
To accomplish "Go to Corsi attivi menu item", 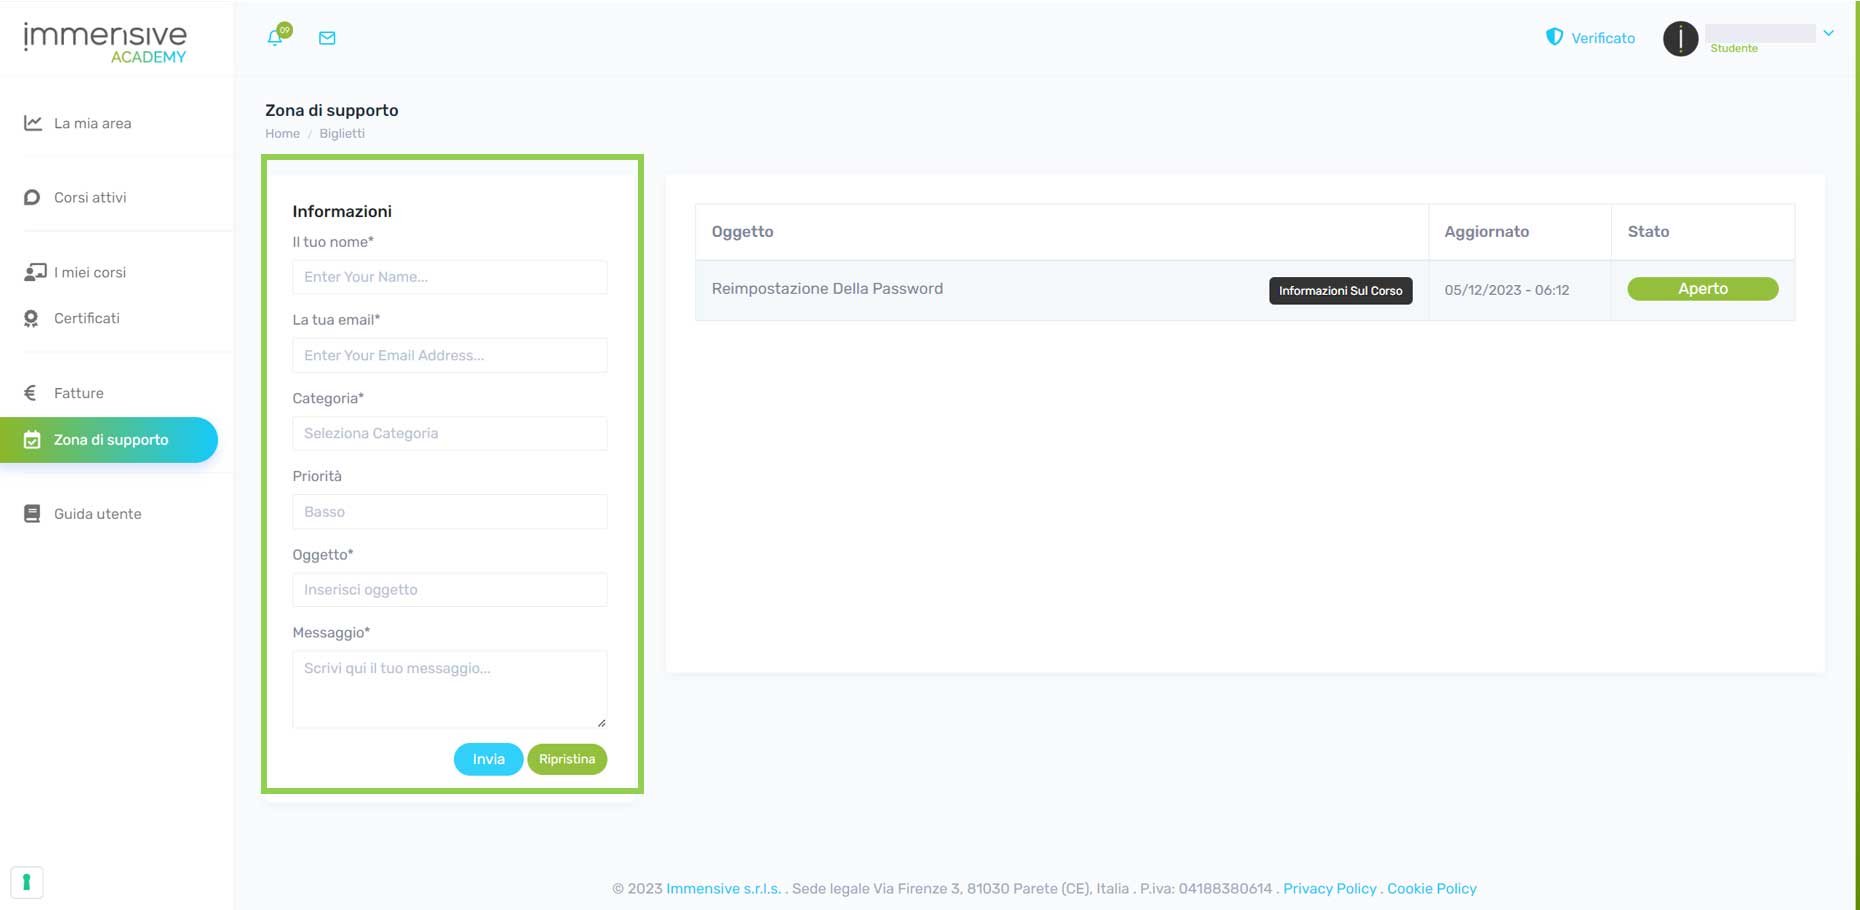I will click(x=90, y=198).
